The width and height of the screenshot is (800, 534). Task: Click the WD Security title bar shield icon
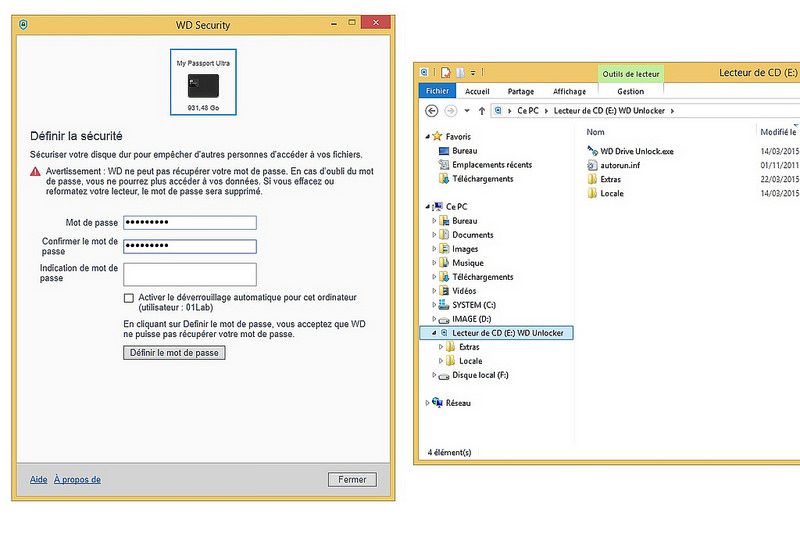pos(23,24)
